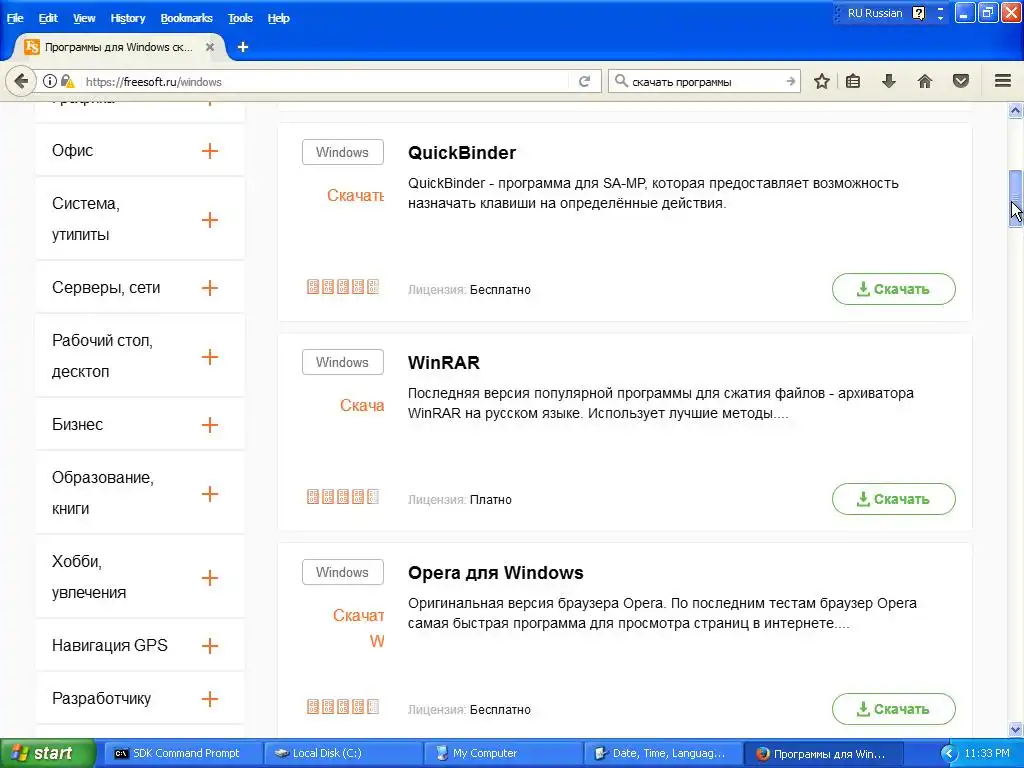Open the Tools menu

(240, 18)
